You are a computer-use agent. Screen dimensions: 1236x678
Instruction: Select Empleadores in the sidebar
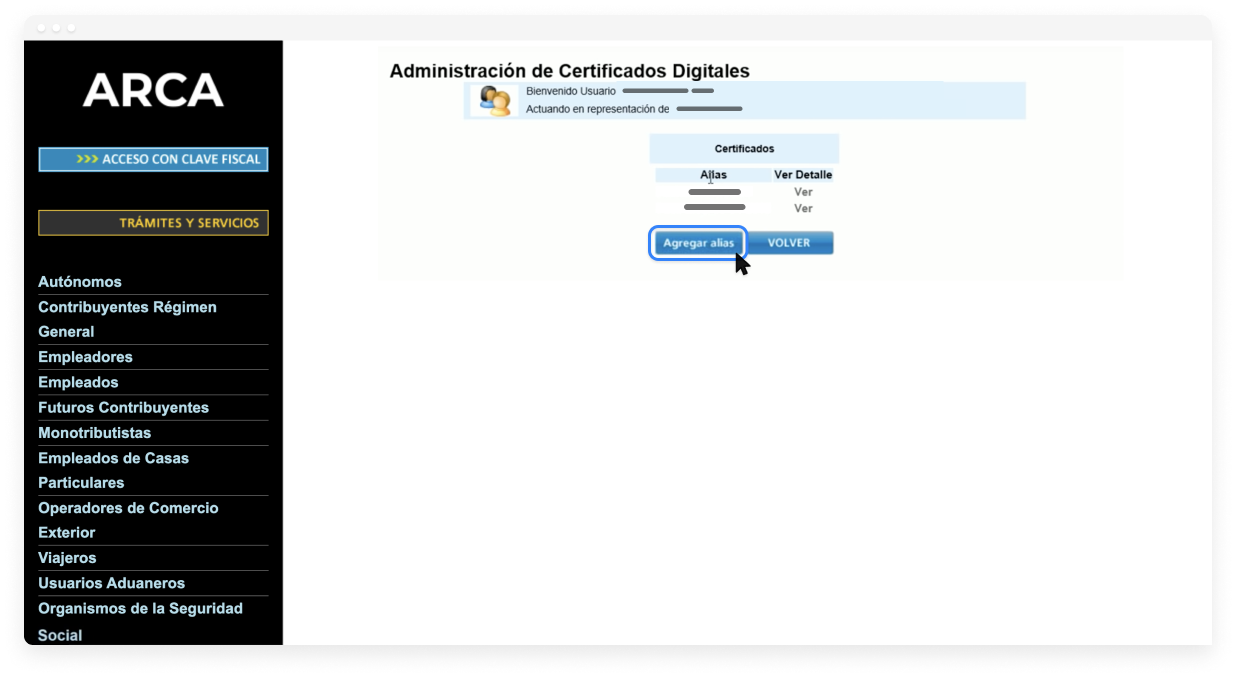[x=85, y=357]
